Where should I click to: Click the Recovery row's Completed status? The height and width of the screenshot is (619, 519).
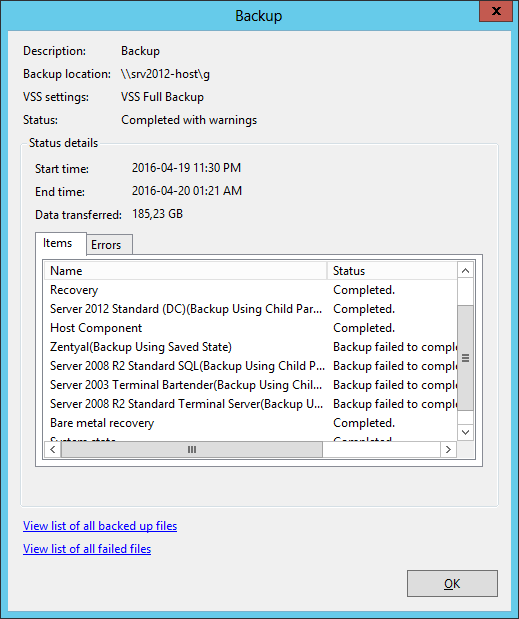[364, 290]
